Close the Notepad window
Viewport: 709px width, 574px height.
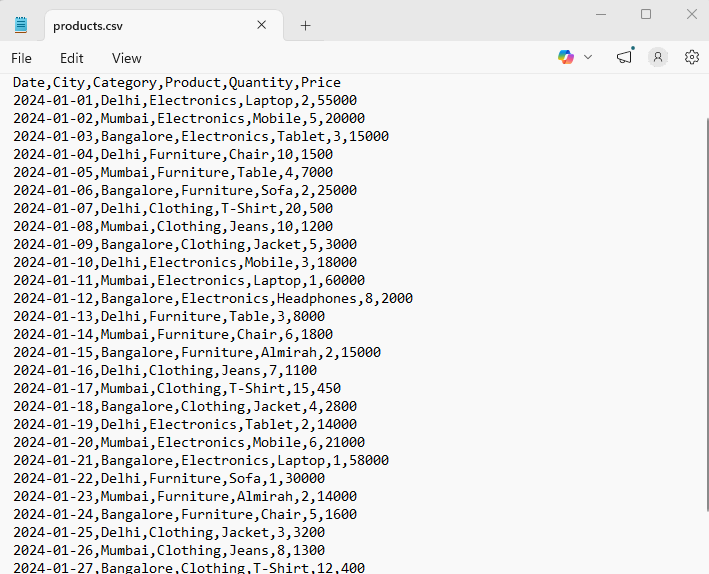691,14
